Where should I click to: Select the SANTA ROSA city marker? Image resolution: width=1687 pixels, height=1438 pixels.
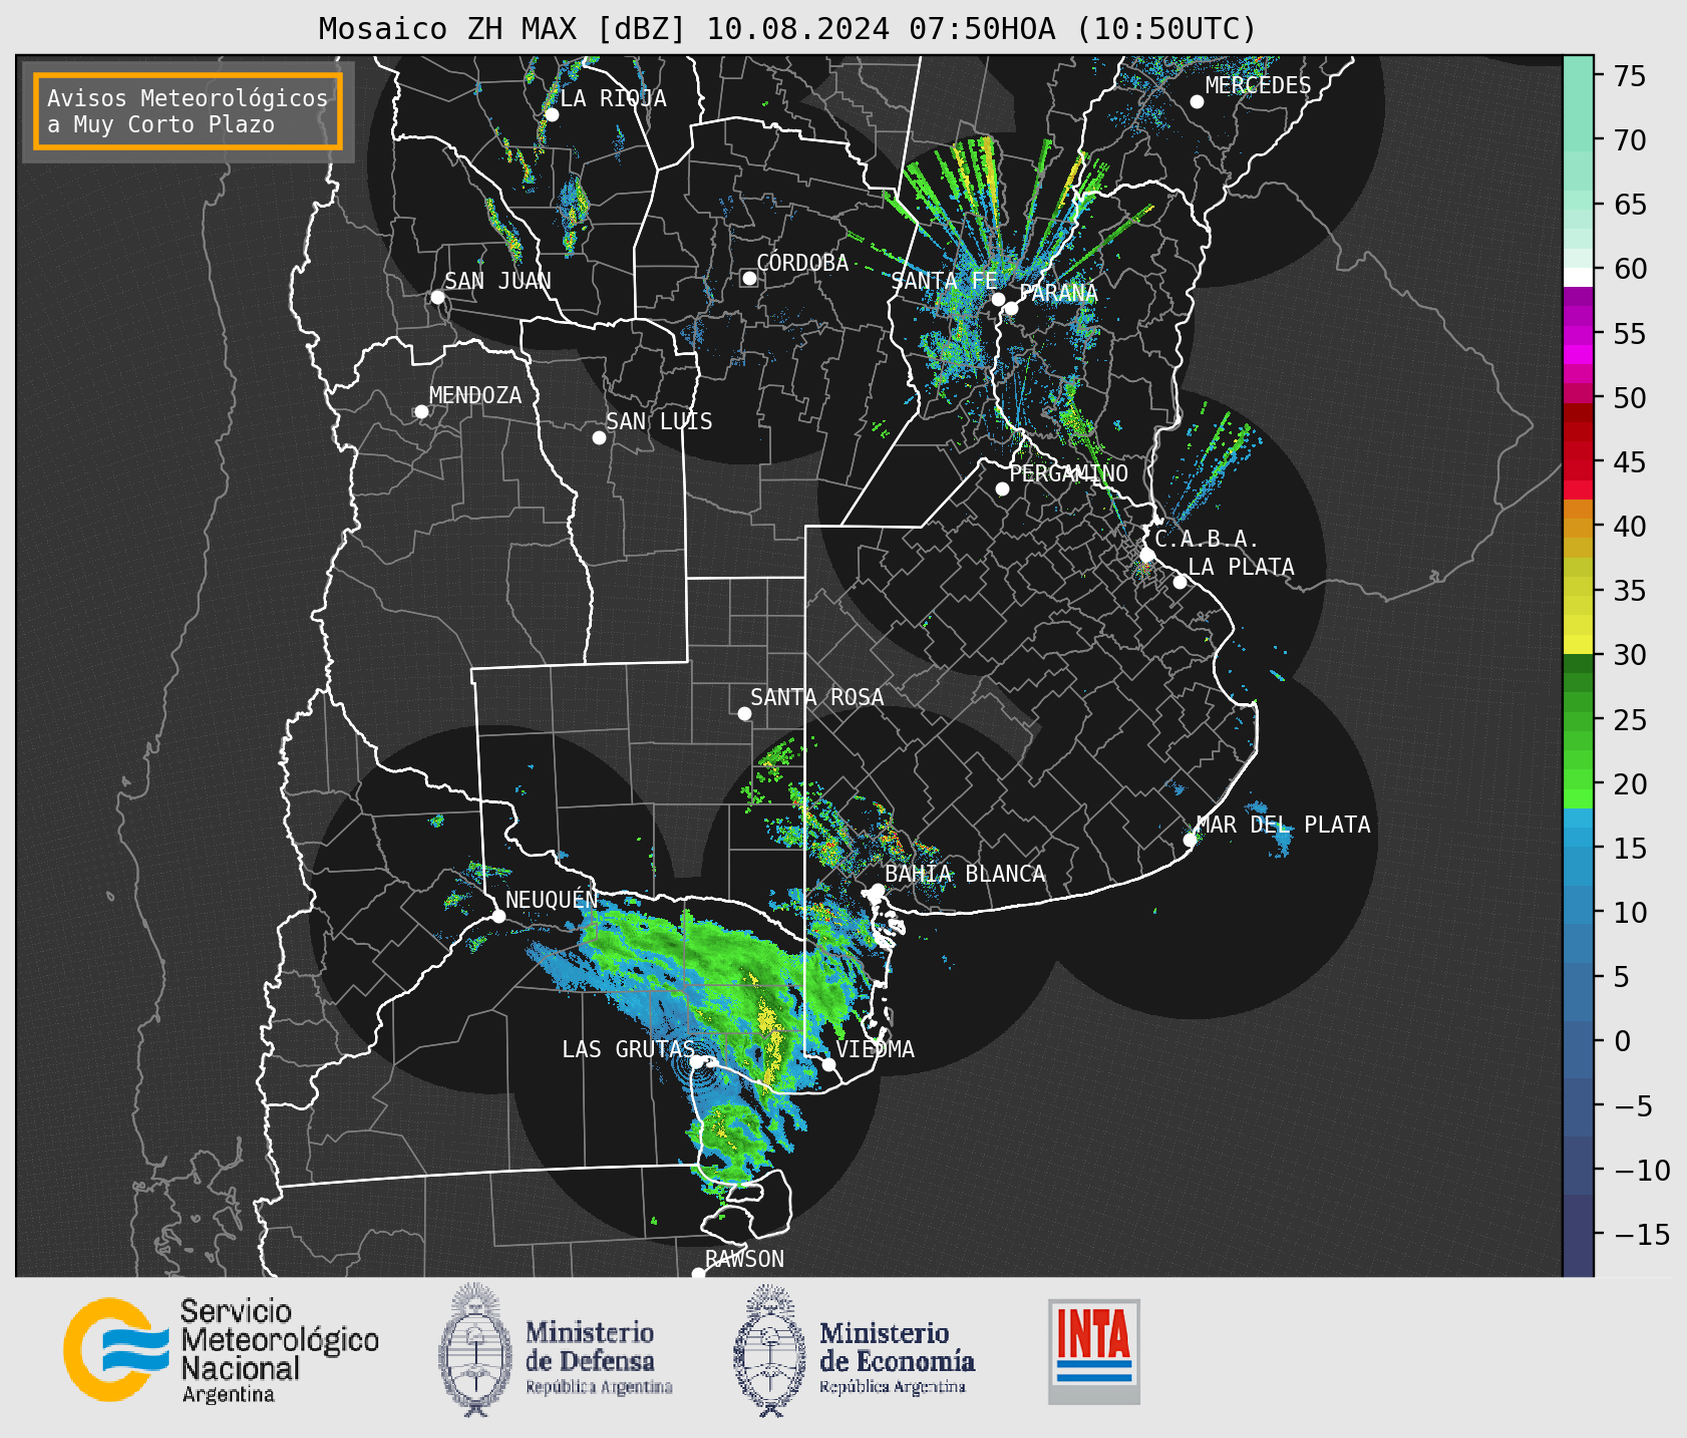pyautogui.click(x=744, y=714)
